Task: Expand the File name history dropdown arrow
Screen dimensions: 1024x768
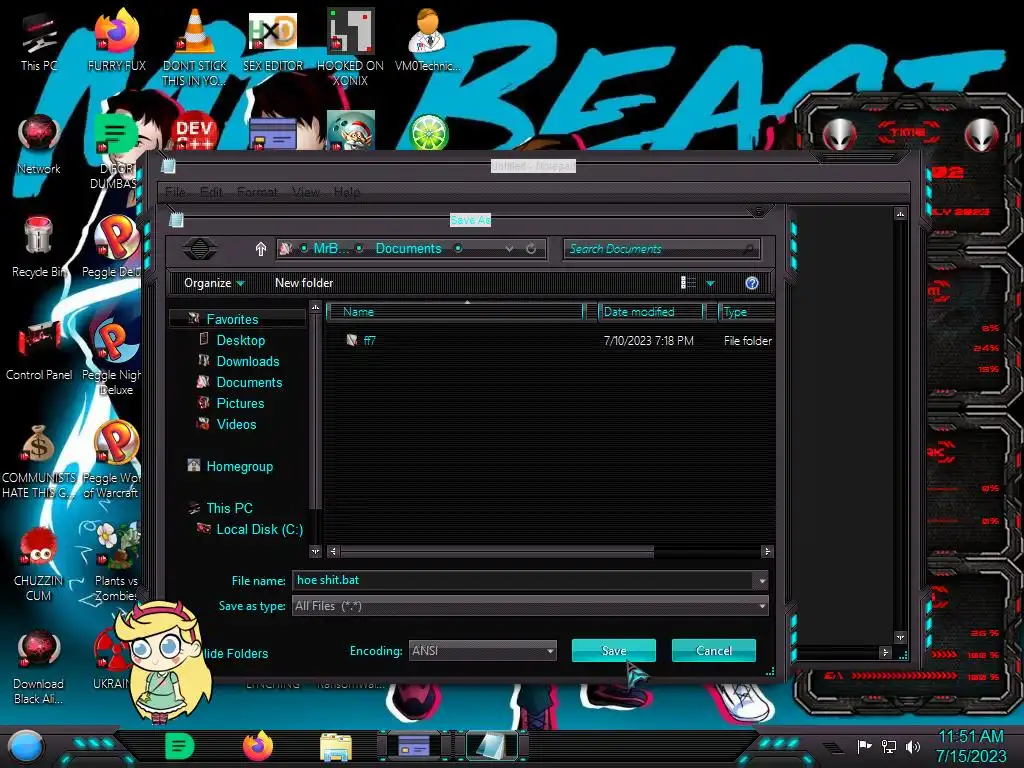Action: click(761, 581)
